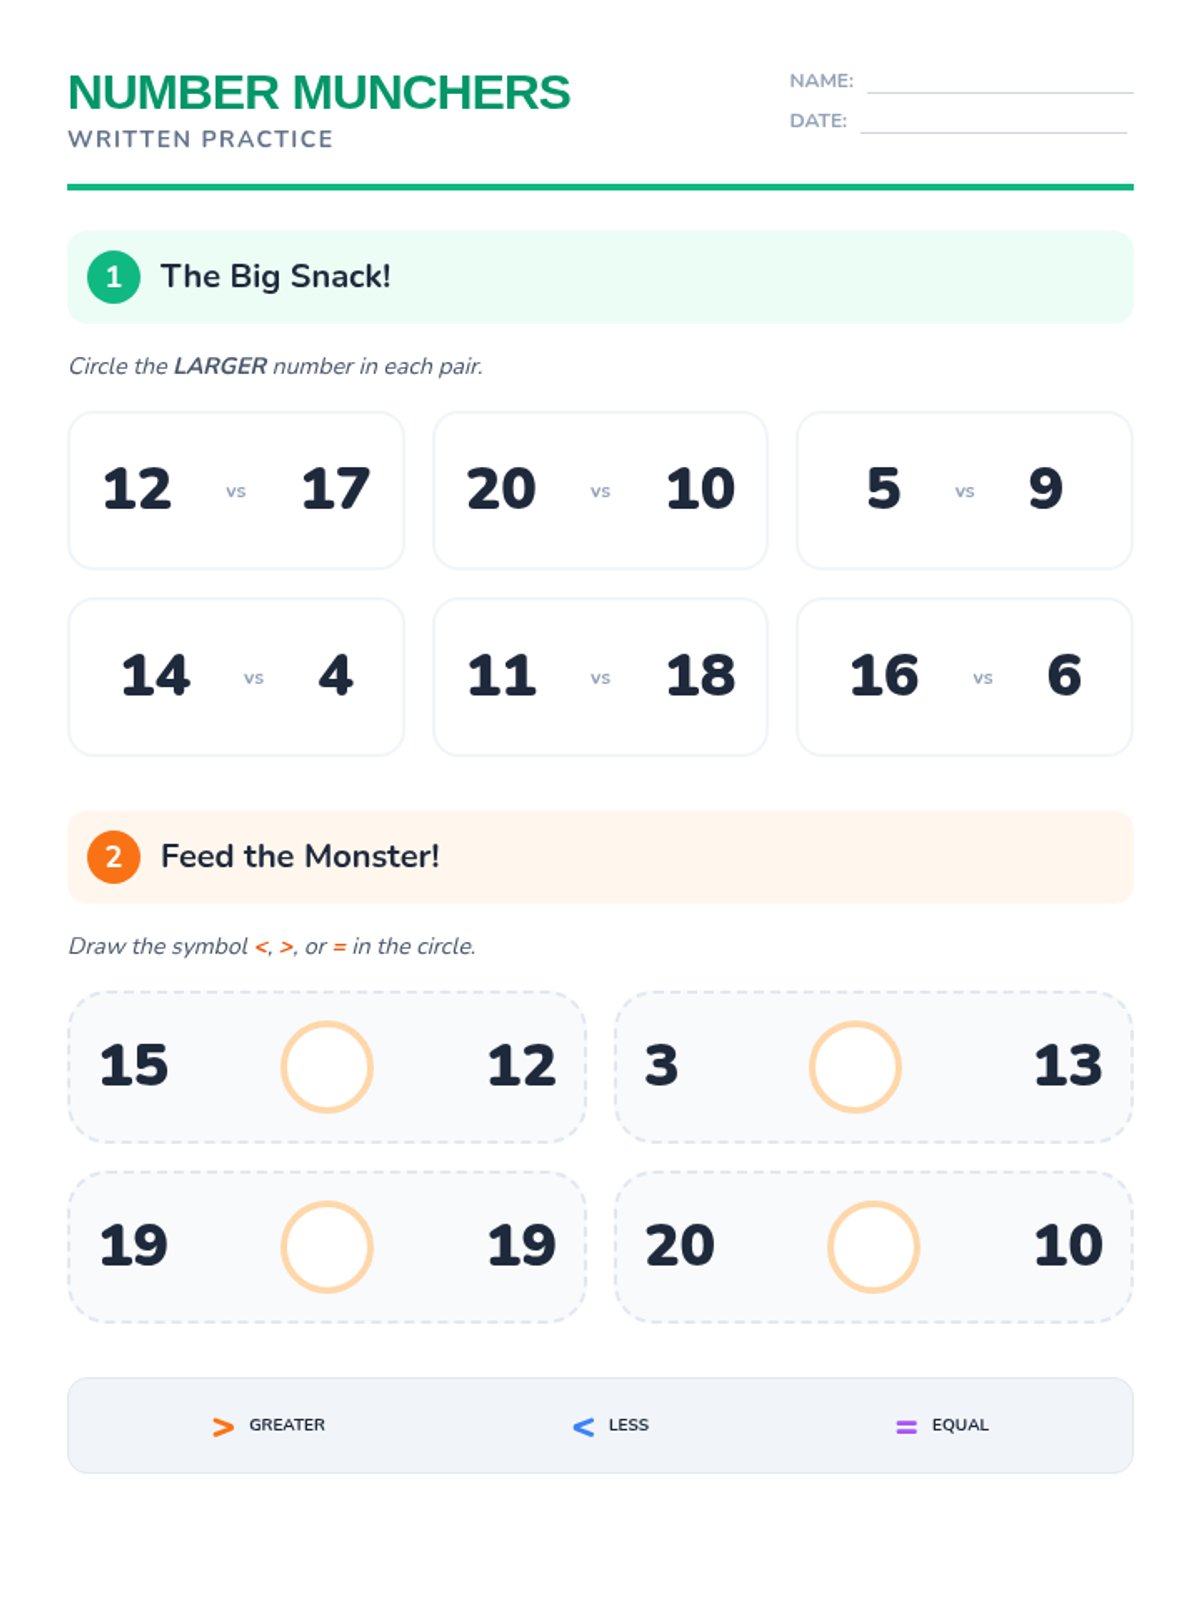Select the number 18 in 11 vs 18

[700, 676]
